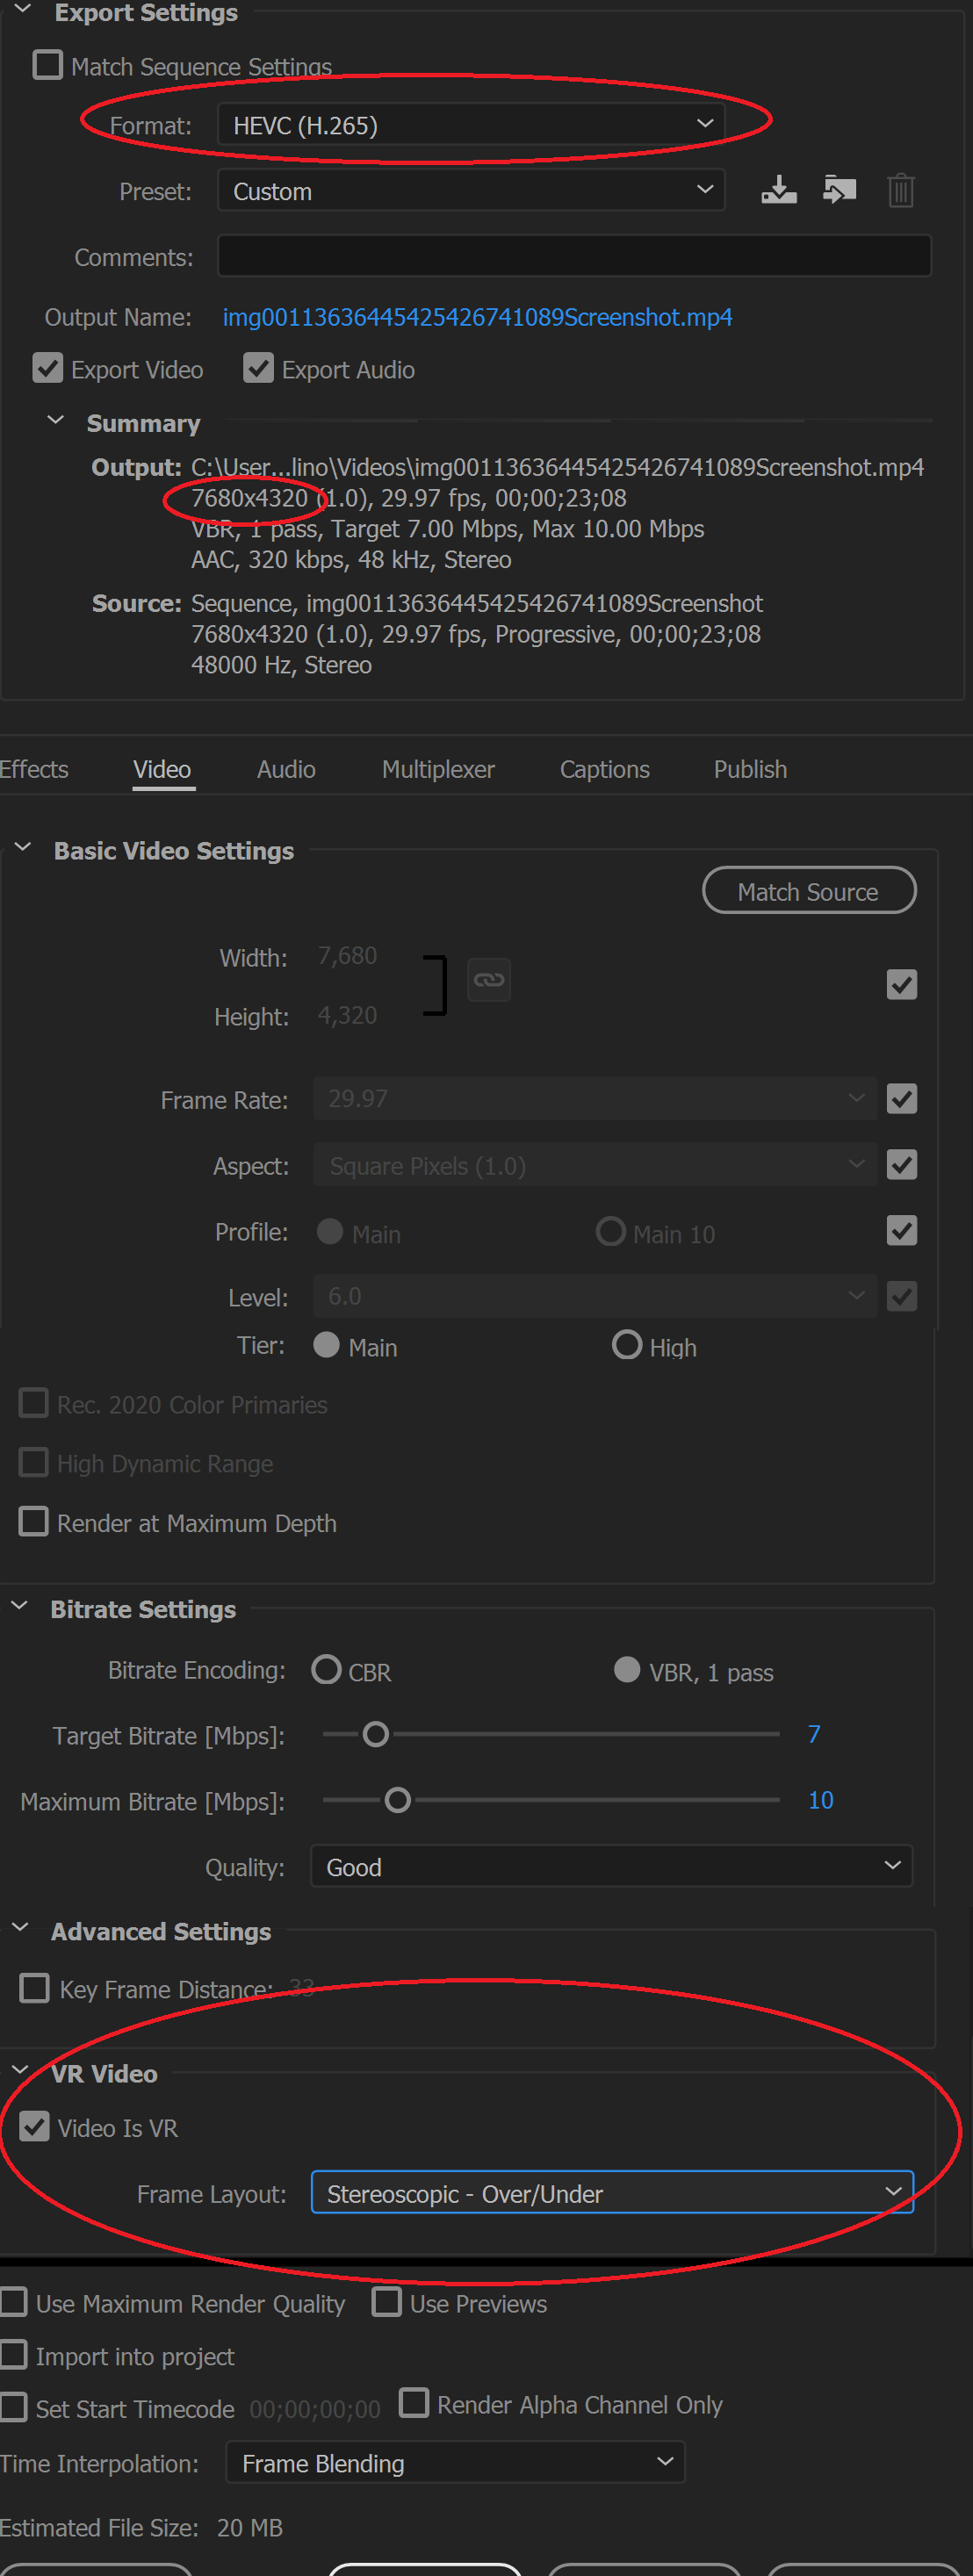Open the Format dropdown showing HEVC (H.265)
The height and width of the screenshot is (2576, 973).
(x=471, y=125)
